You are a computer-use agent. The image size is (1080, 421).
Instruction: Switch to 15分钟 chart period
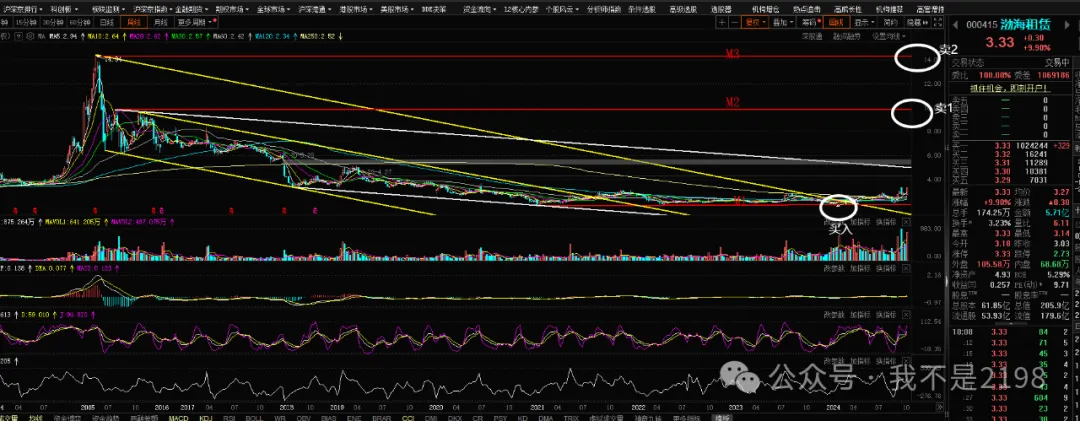point(26,23)
